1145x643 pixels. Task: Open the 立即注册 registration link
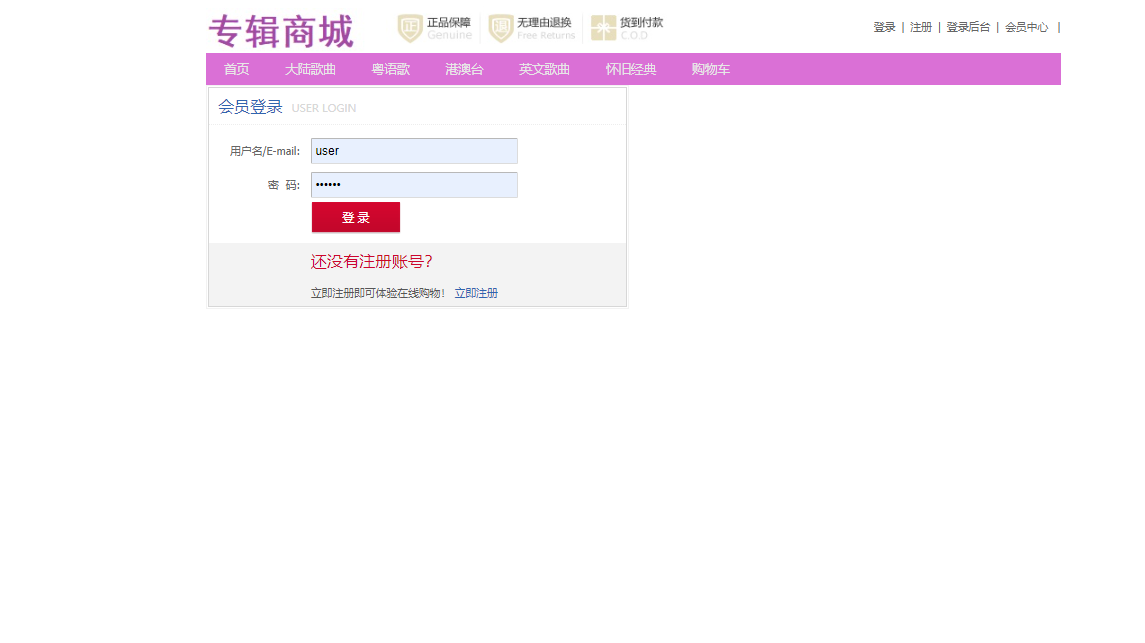click(x=475, y=293)
